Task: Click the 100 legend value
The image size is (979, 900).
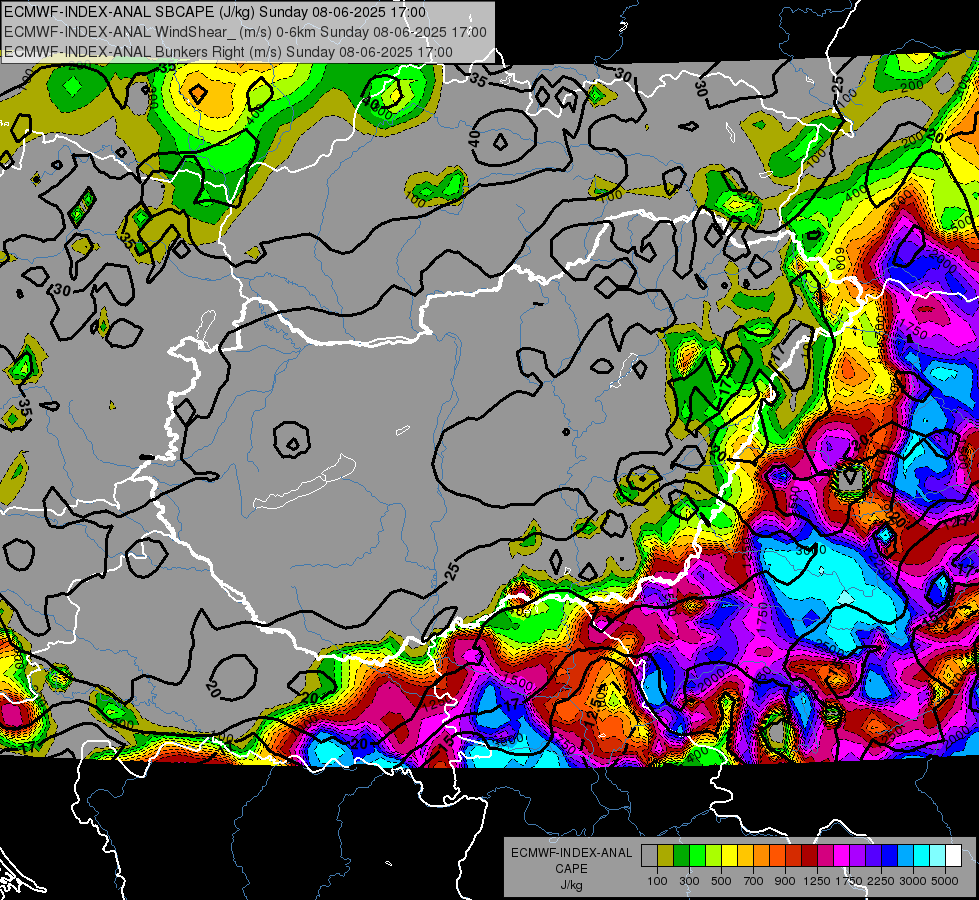Action: tap(657, 881)
